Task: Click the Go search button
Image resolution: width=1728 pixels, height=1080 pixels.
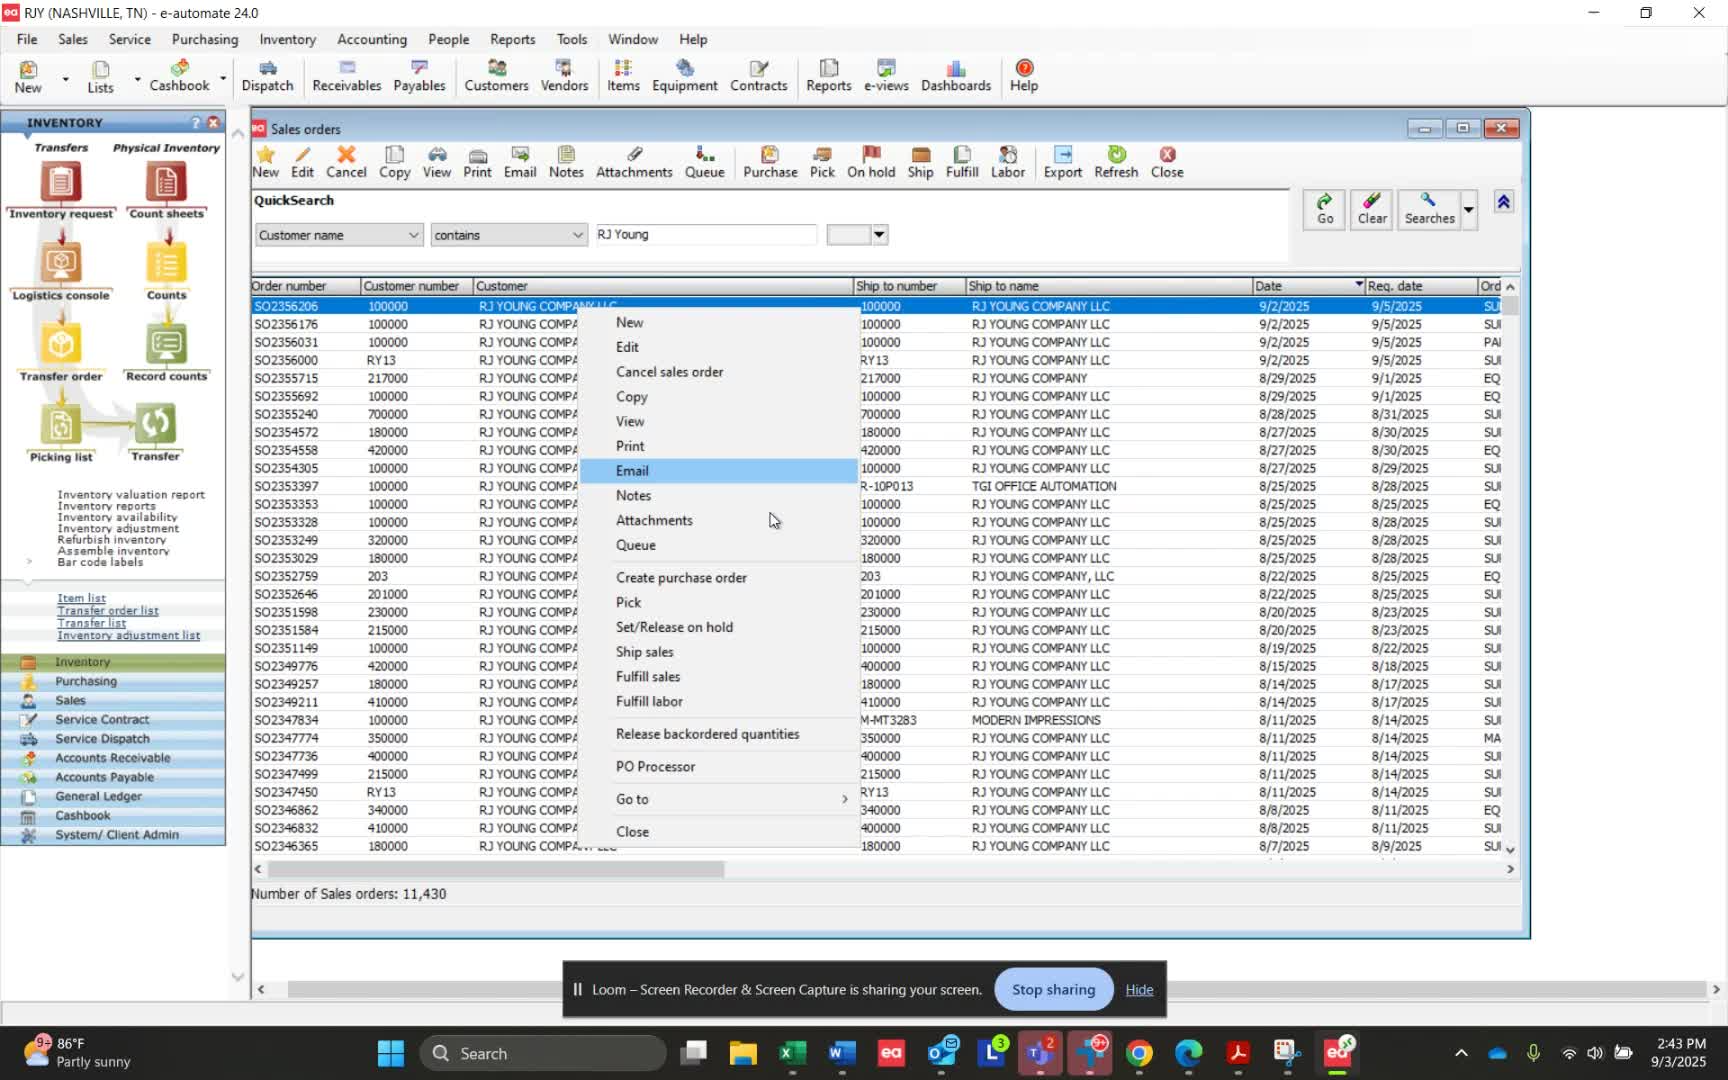Action: (x=1325, y=209)
